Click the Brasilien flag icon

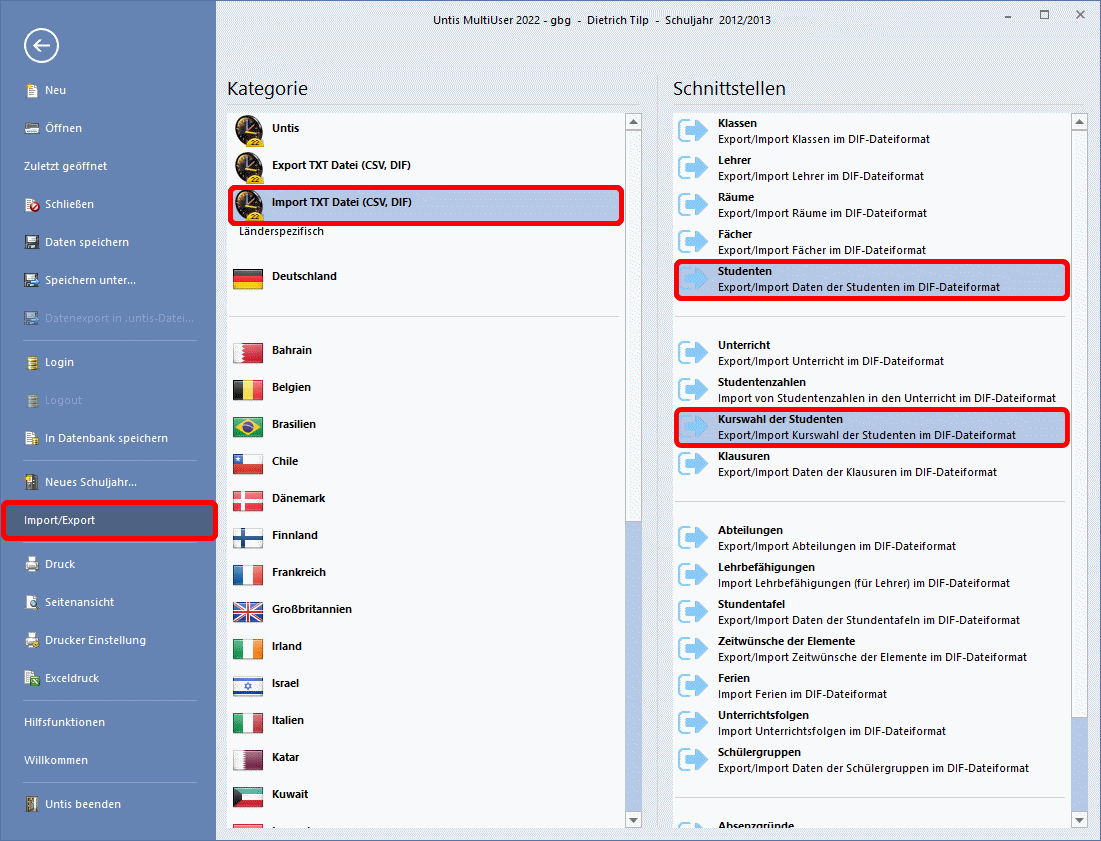point(248,425)
